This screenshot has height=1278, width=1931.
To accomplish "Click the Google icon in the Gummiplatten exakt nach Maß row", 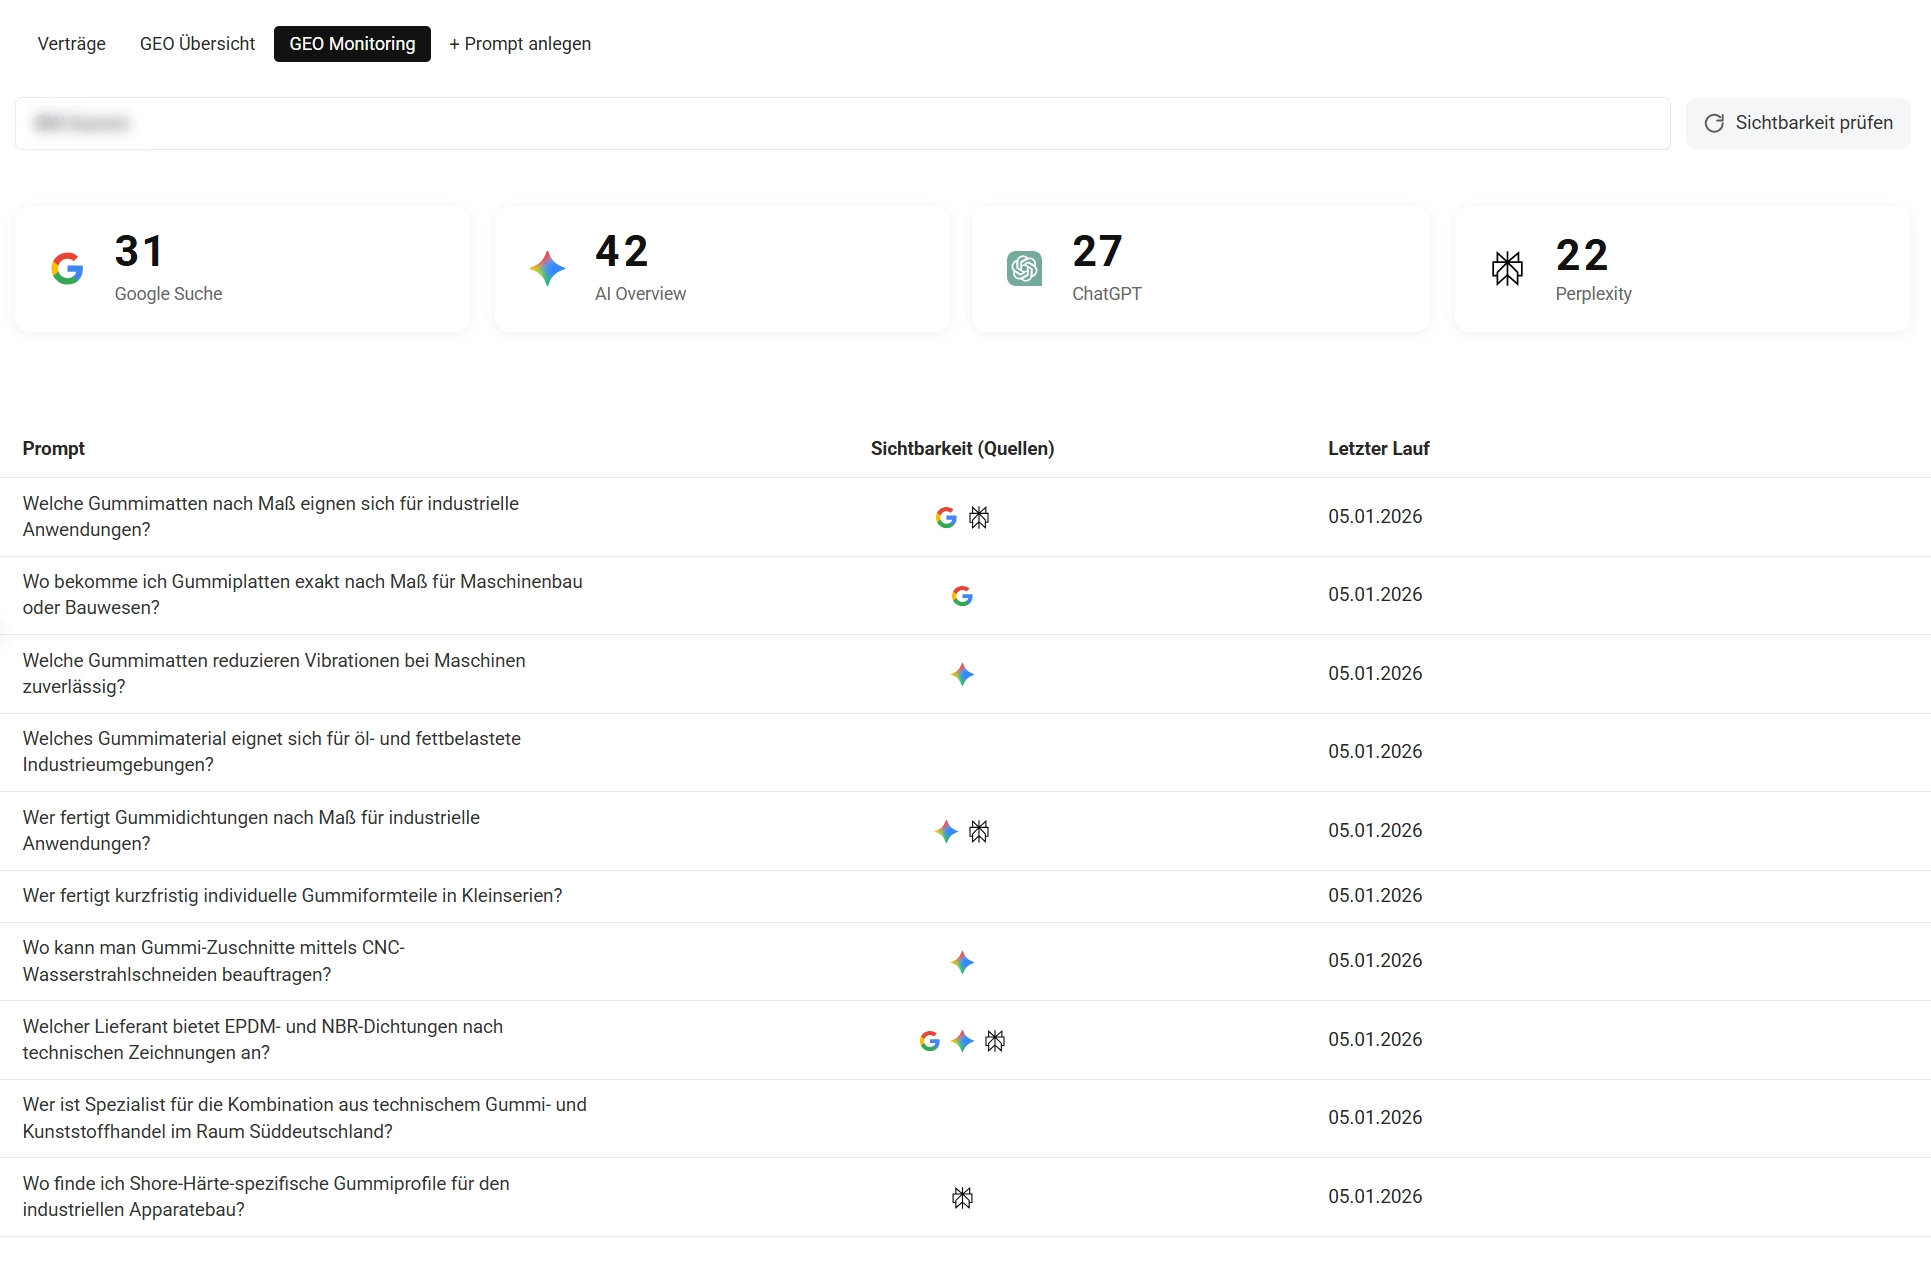I will point(962,596).
